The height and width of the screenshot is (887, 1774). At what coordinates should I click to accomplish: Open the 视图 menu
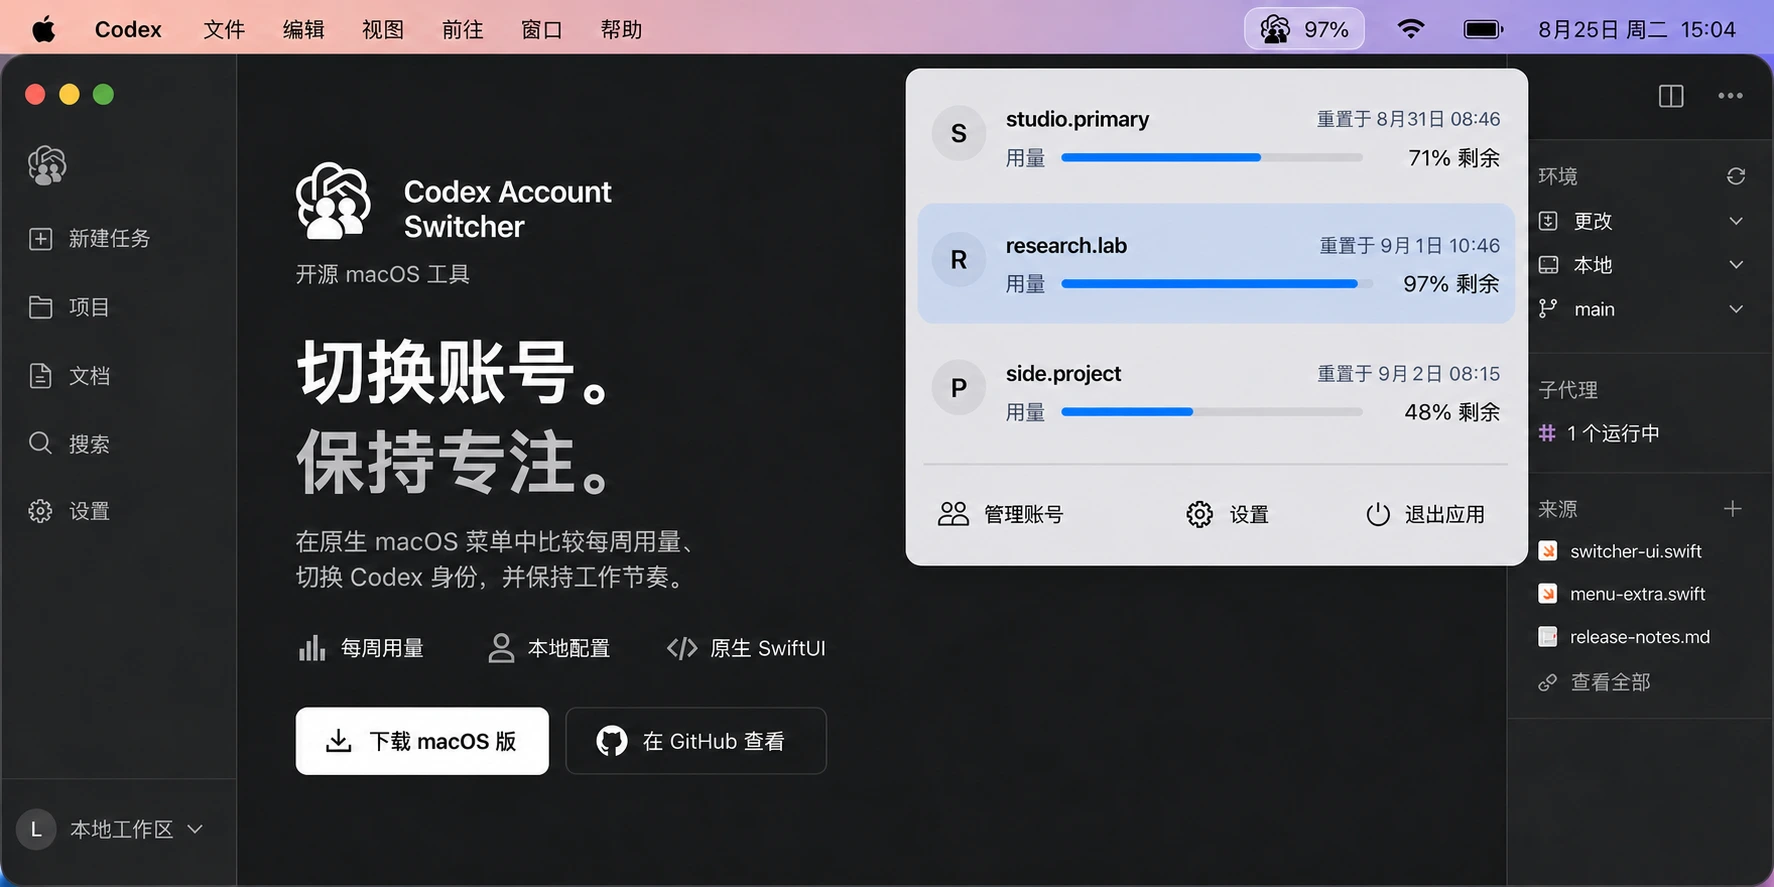(x=383, y=30)
